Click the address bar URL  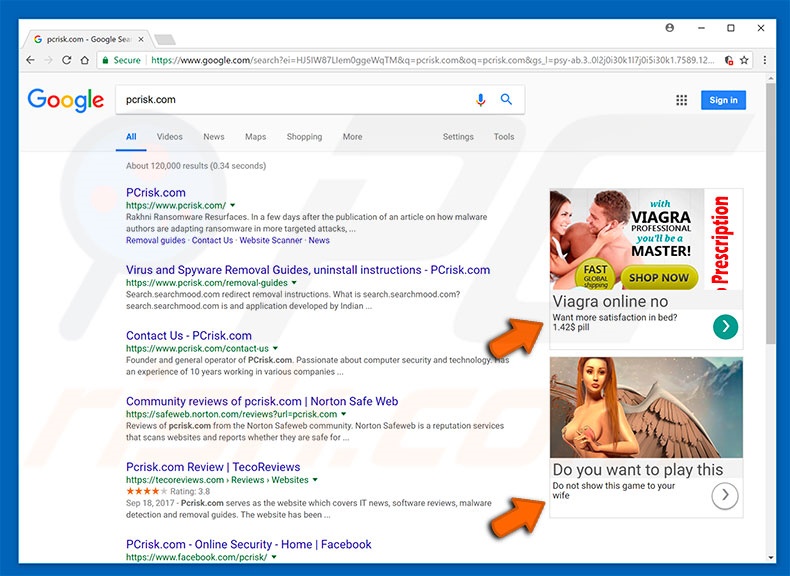coord(432,60)
